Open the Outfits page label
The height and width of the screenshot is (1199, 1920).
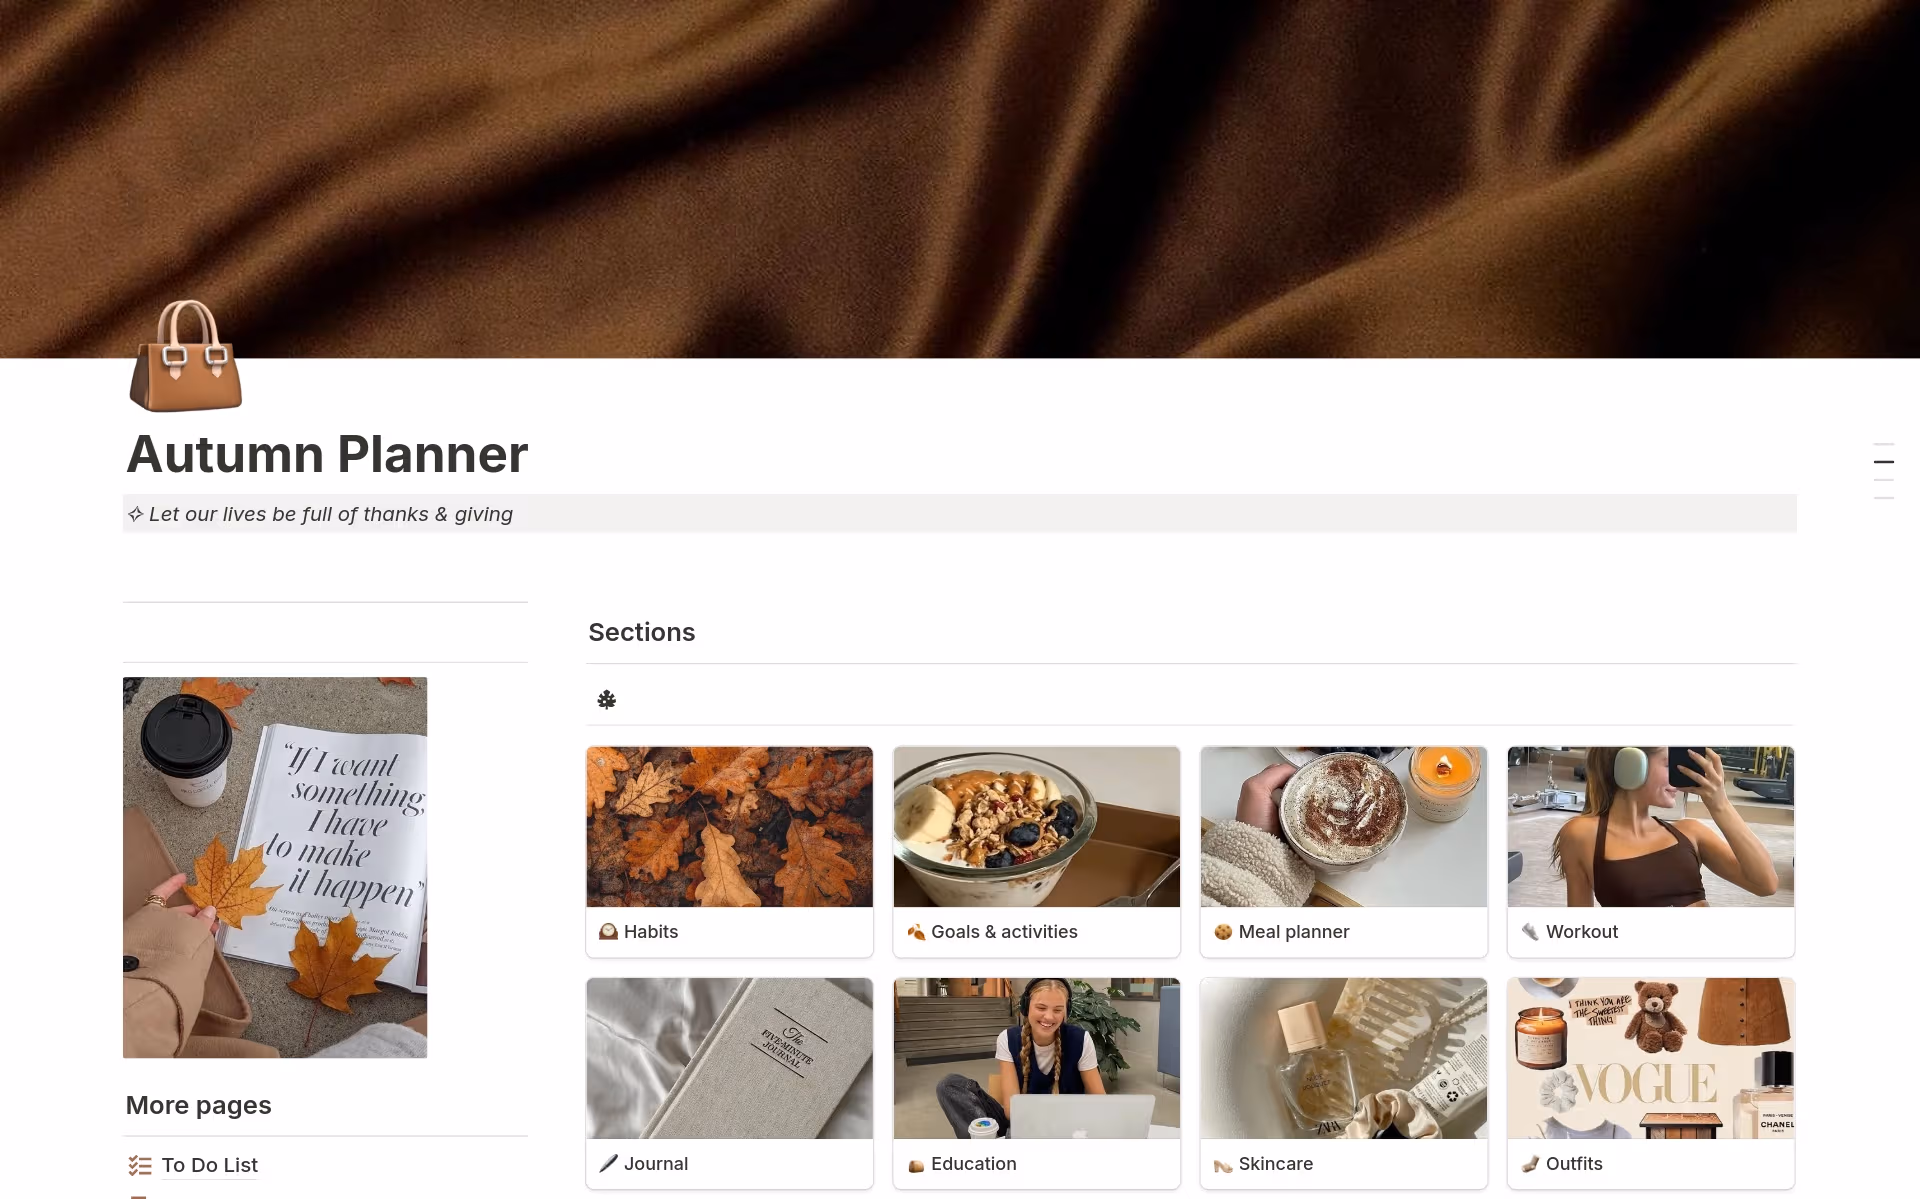pos(1574,1164)
